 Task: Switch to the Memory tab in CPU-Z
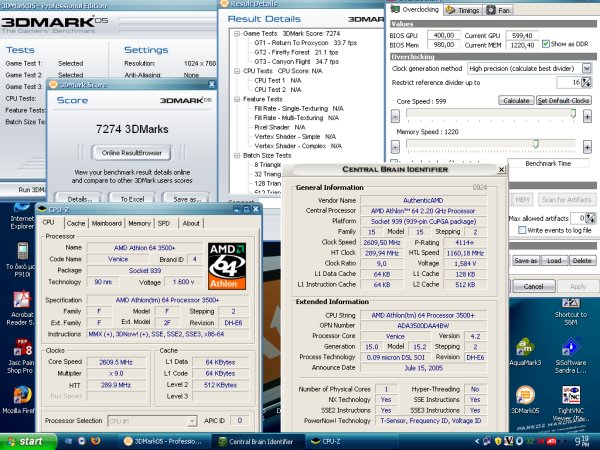[139, 223]
